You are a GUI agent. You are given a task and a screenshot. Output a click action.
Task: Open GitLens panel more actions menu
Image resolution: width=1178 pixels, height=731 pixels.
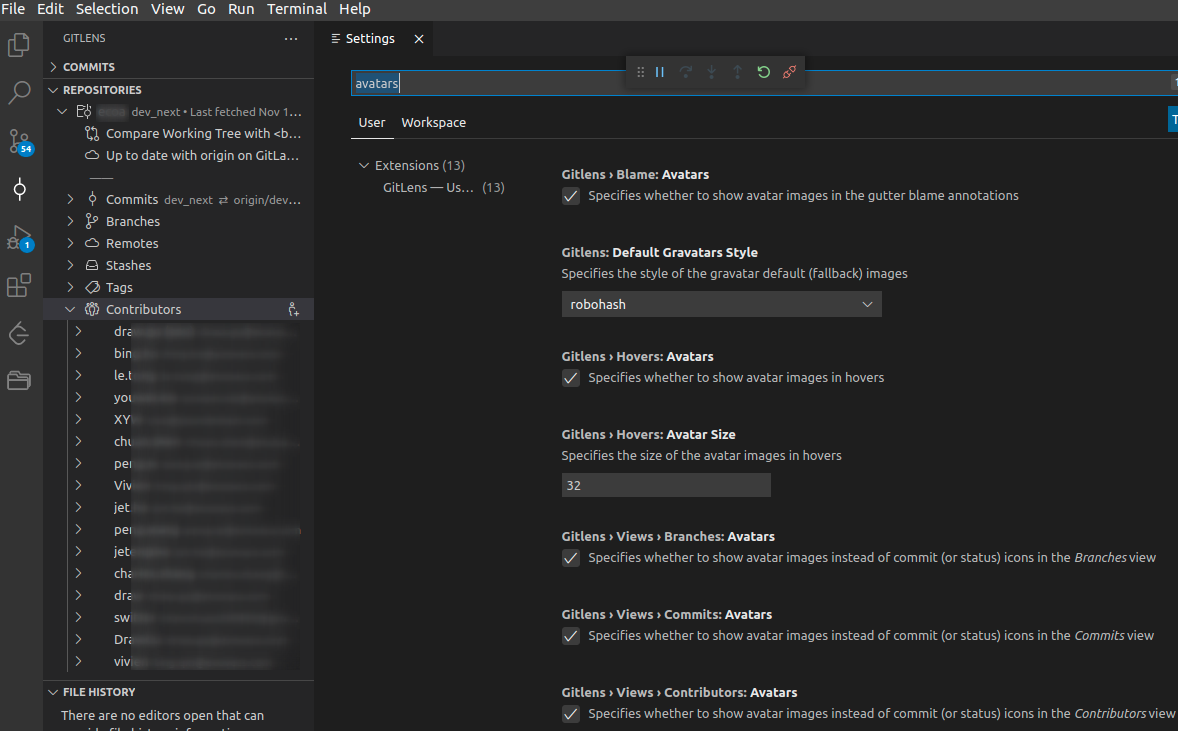291,38
